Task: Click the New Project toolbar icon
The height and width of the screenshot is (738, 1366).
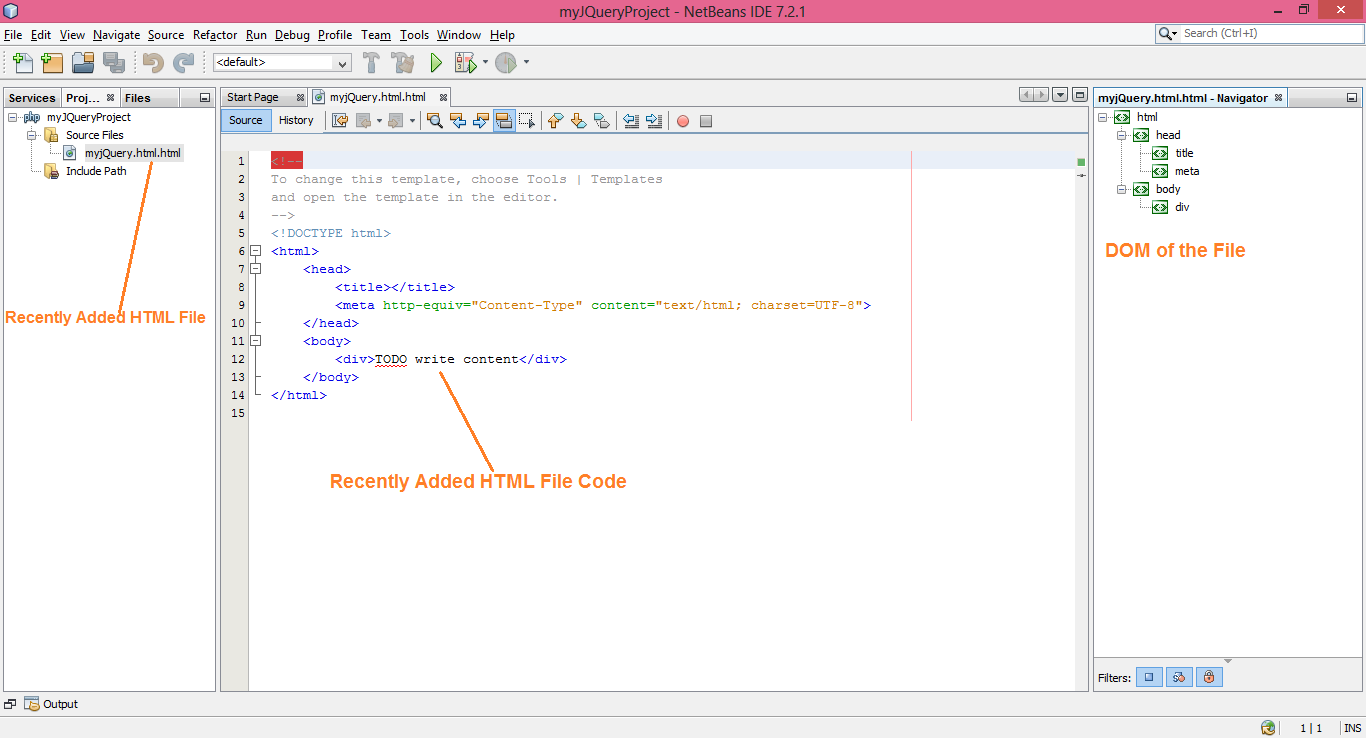Action: tap(52, 63)
